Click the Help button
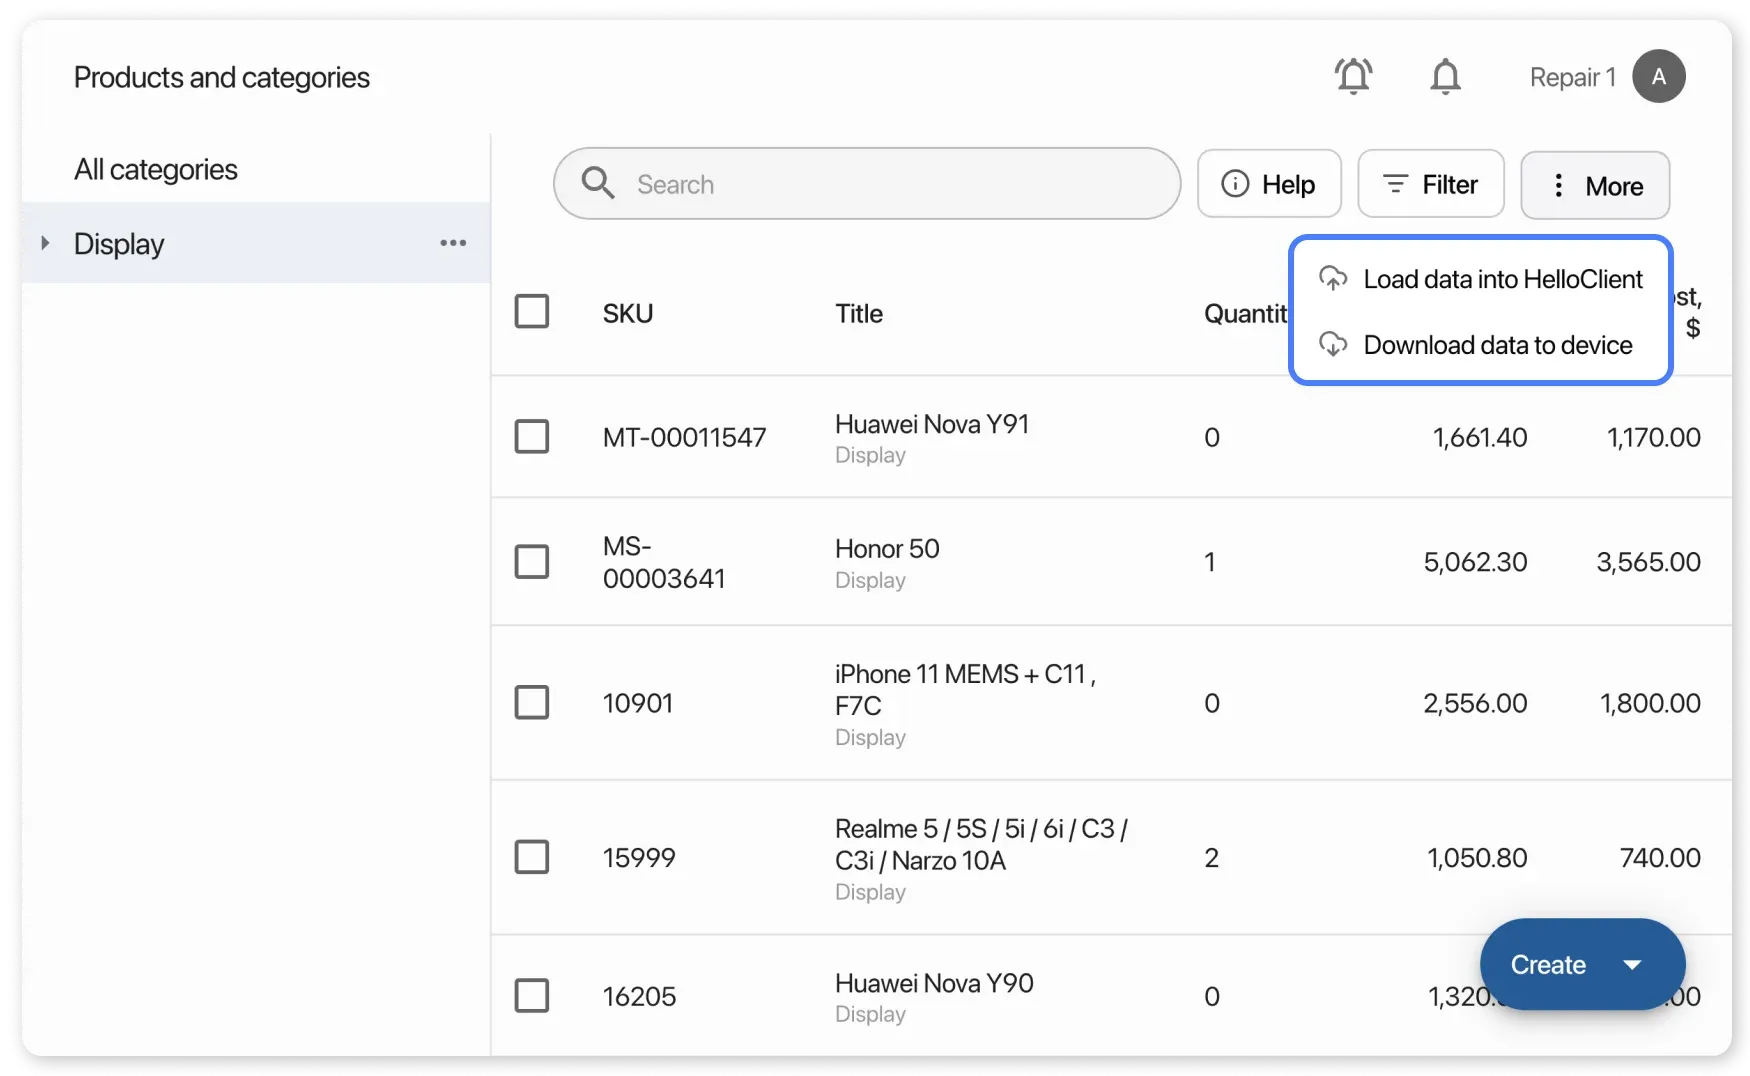Viewport: 1750px width, 1076px height. click(1269, 184)
